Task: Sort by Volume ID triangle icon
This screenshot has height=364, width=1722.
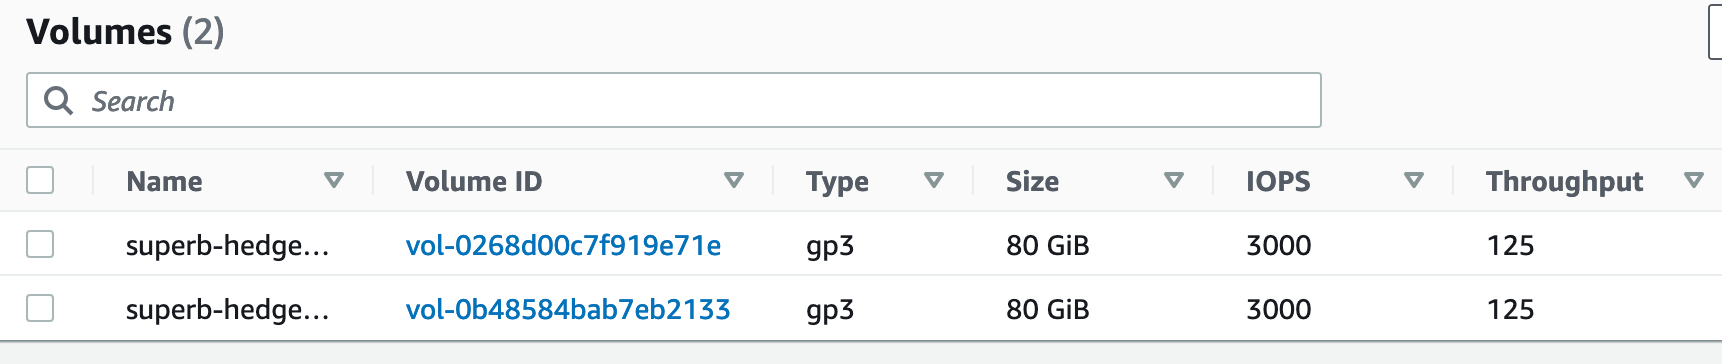Action: (x=734, y=180)
